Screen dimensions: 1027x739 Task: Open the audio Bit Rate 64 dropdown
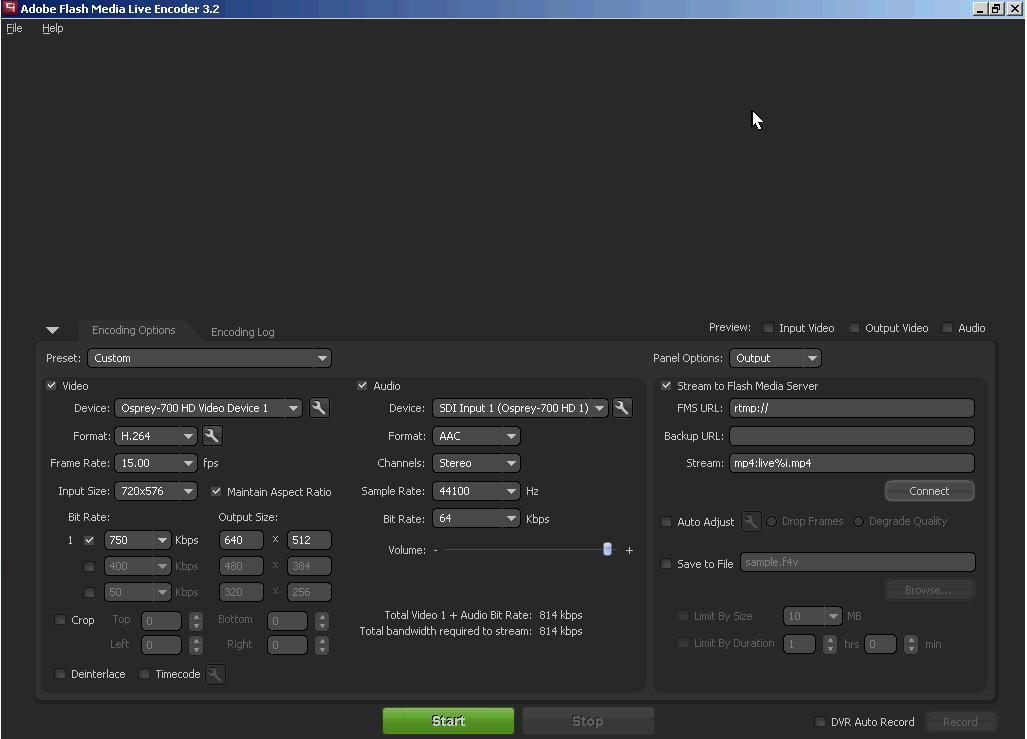coord(476,518)
